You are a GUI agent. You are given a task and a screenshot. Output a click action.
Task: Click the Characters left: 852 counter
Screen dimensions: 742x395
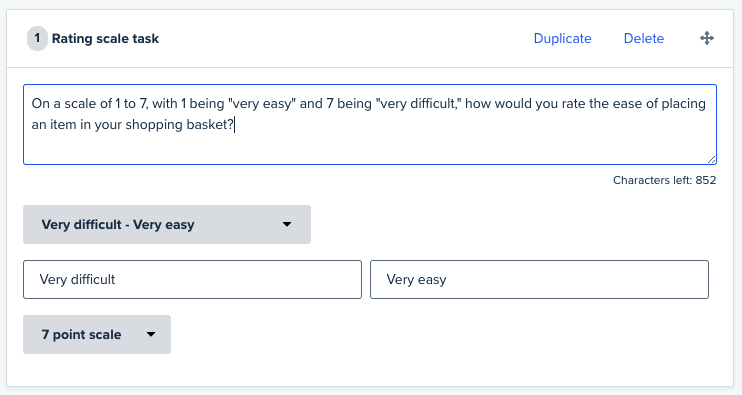click(x=664, y=180)
